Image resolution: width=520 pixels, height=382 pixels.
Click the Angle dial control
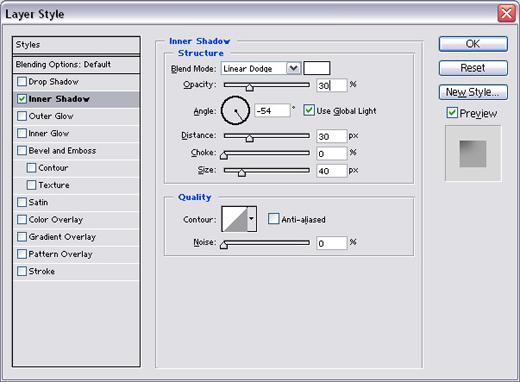(235, 111)
